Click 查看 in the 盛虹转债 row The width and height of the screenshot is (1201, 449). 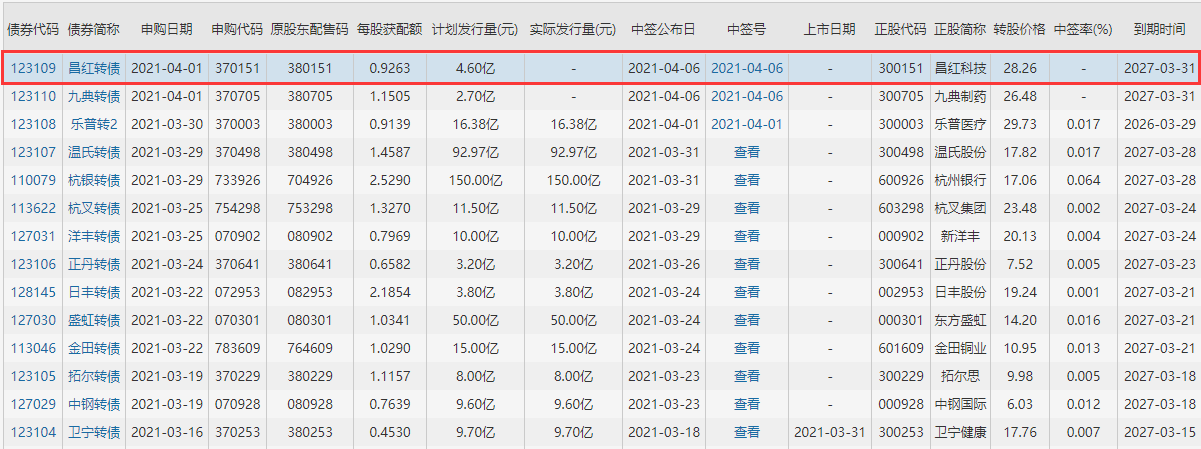click(x=747, y=321)
